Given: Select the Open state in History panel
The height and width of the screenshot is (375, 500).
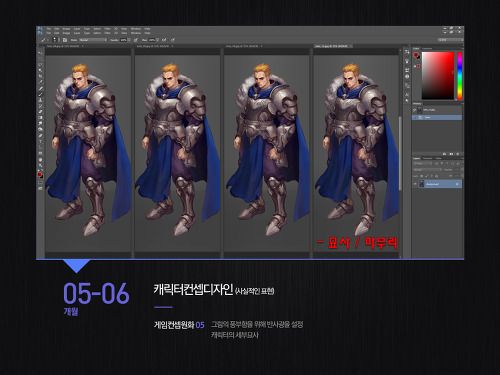Looking at the screenshot, I should [437, 117].
